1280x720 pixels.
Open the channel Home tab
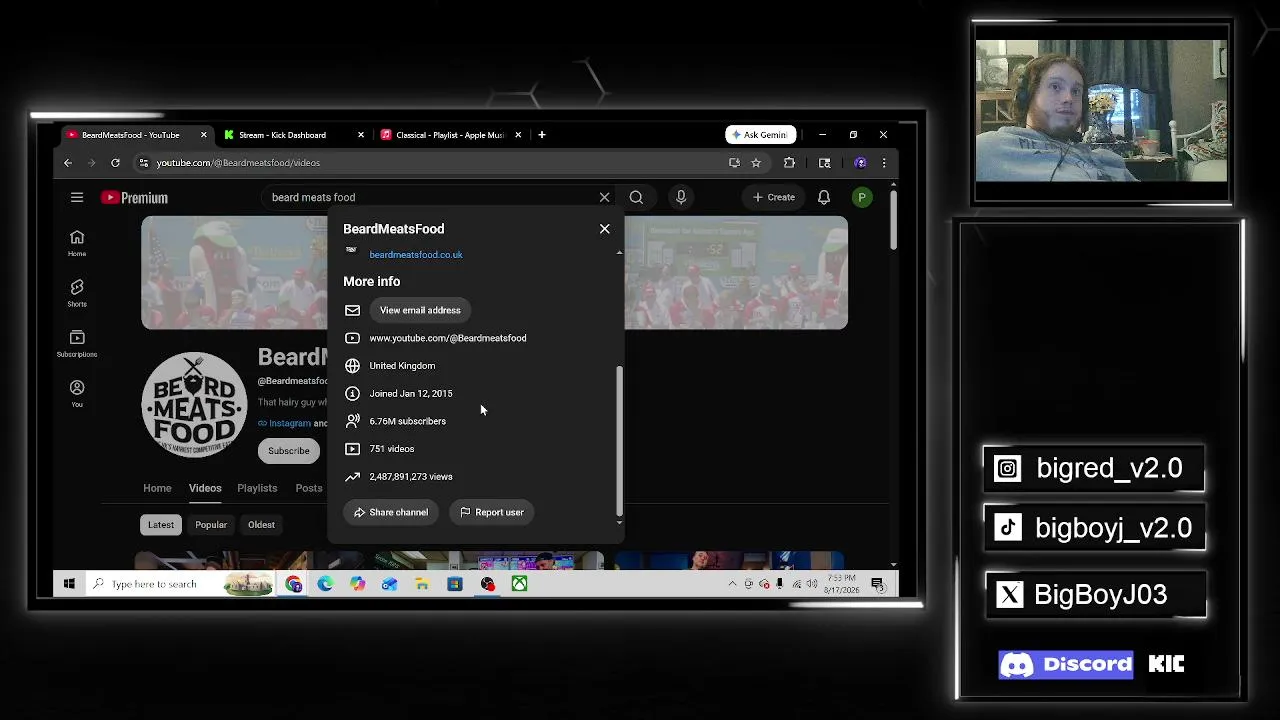pos(157,488)
